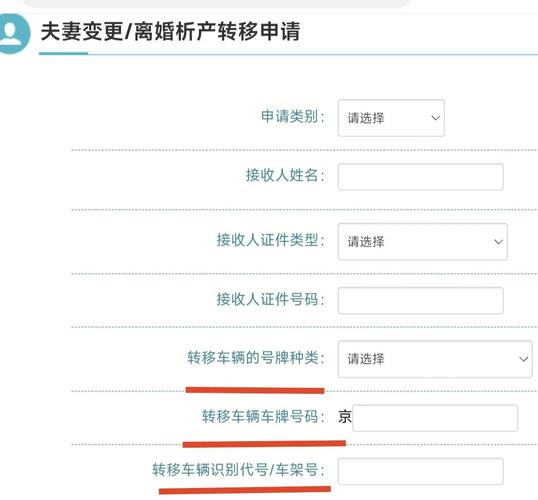The image size is (538, 500).
Task: Click the user avatar icon beside the title
Action: pyautogui.click(x=14, y=33)
